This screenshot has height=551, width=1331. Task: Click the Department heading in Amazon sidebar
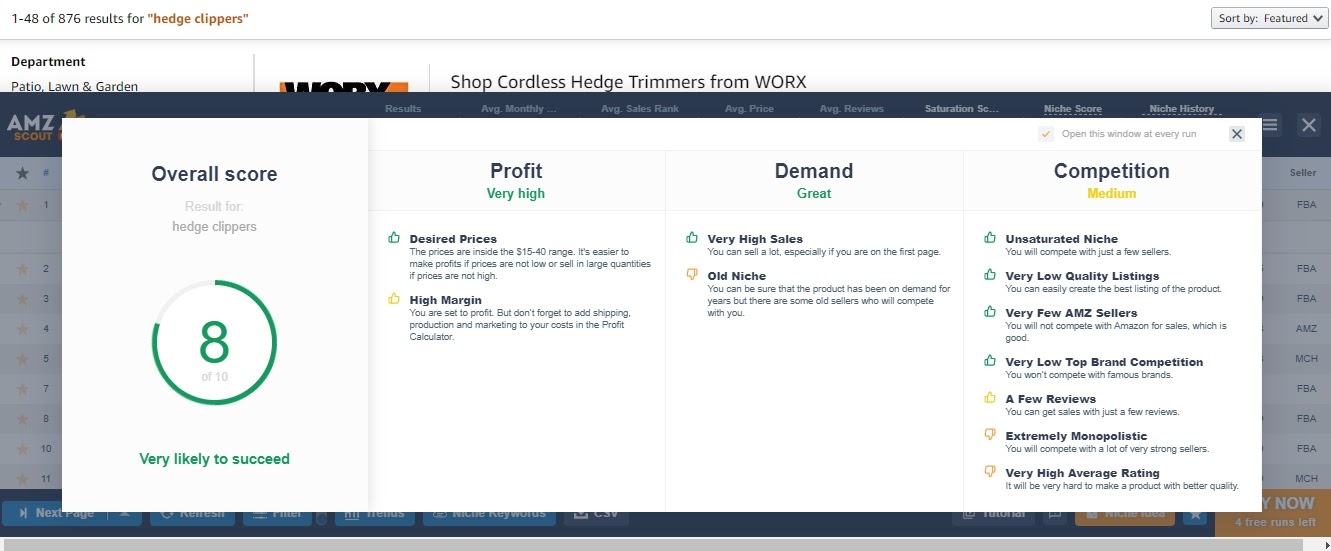pos(48,62)
